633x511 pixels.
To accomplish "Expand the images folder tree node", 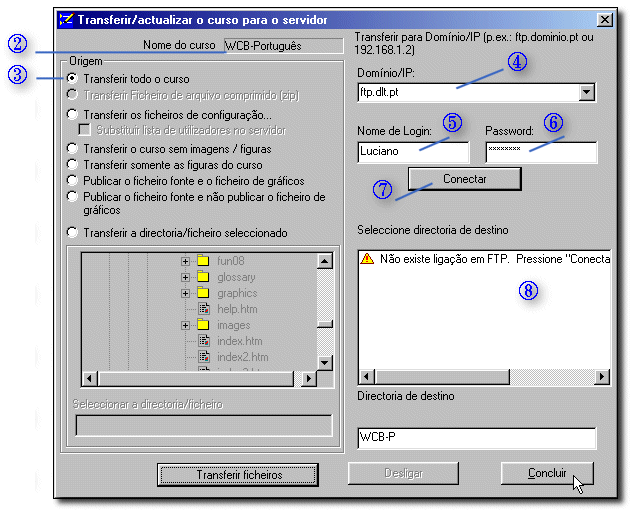I will click(x=185, y=325).
